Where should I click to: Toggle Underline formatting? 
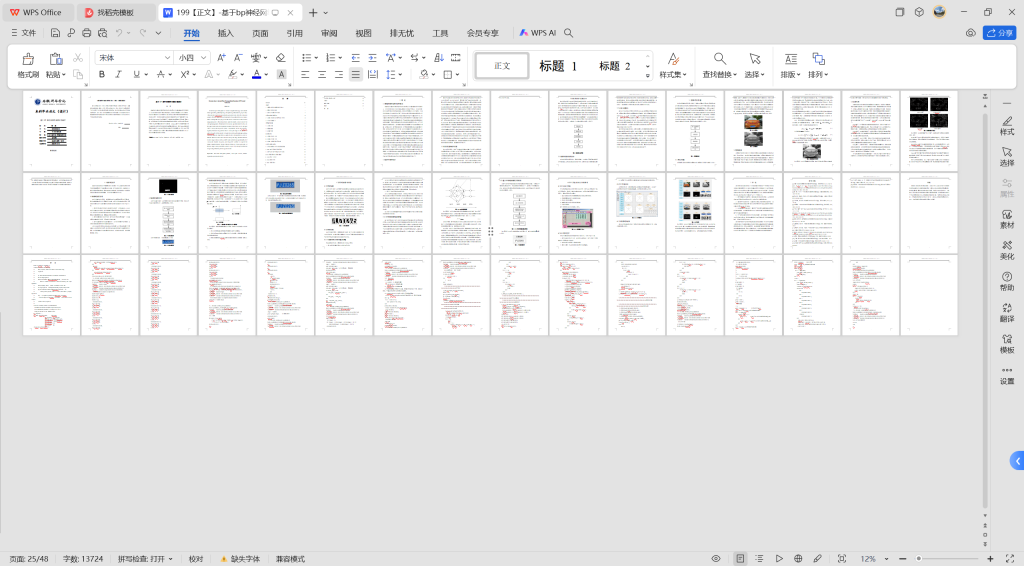(x=136, y=74)
